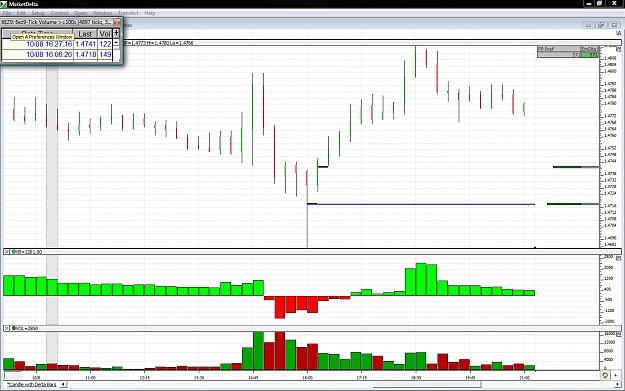Click the tallest red volume bar
625x391 pixels.
point(280,351)
